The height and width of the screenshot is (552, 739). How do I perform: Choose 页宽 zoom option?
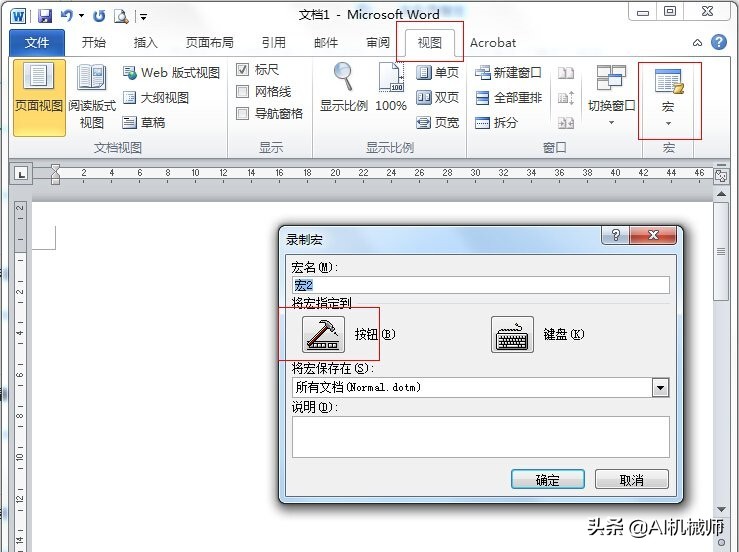(437, 123)
